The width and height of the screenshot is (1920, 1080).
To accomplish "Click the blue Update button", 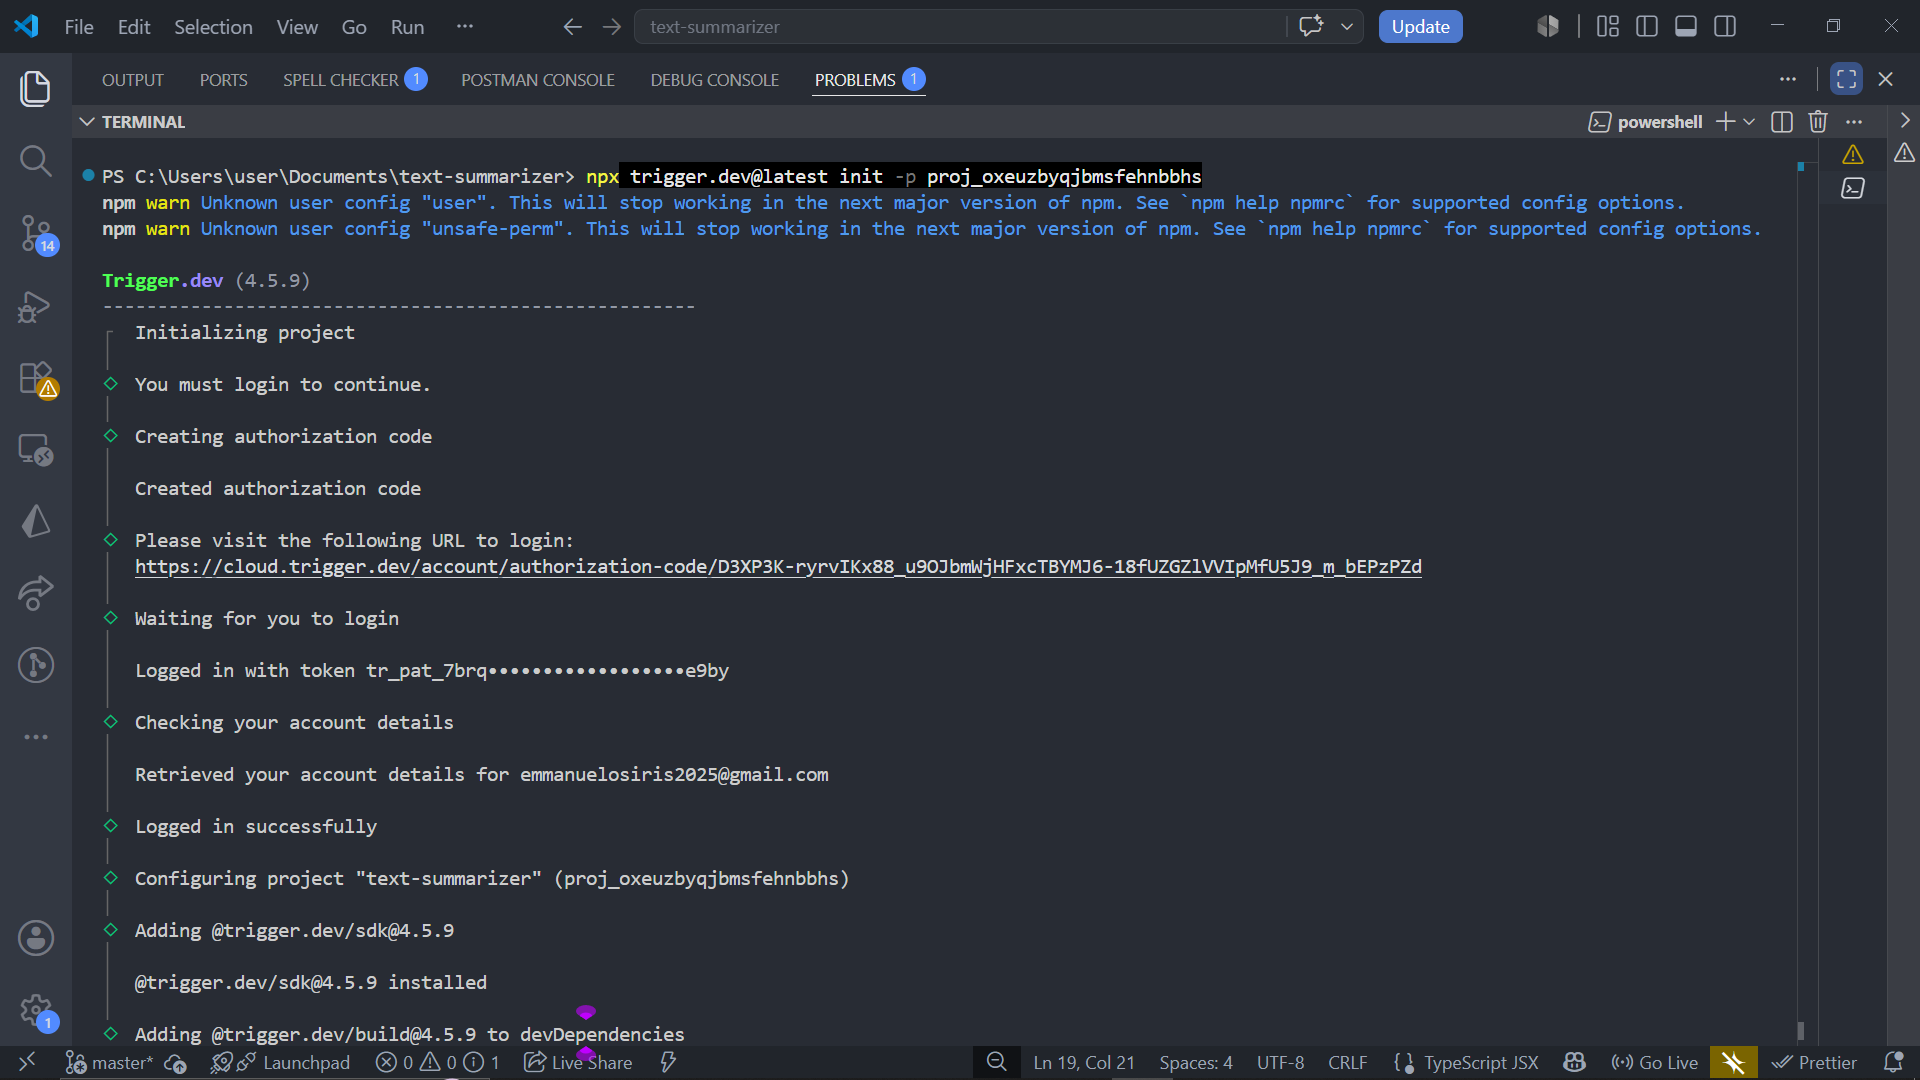I will click(x=1420, y=27).
